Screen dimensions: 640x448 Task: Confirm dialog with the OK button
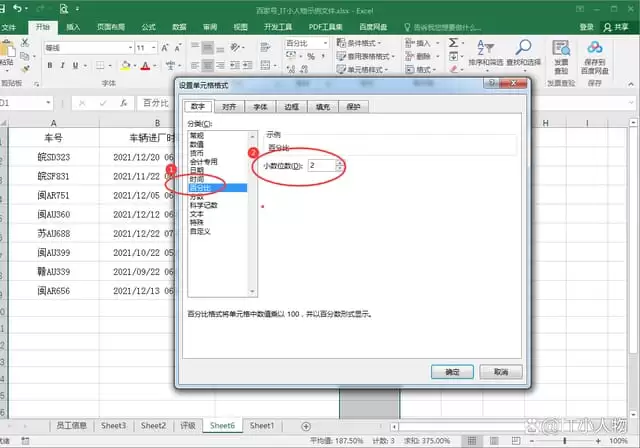[x=452, y=372]
